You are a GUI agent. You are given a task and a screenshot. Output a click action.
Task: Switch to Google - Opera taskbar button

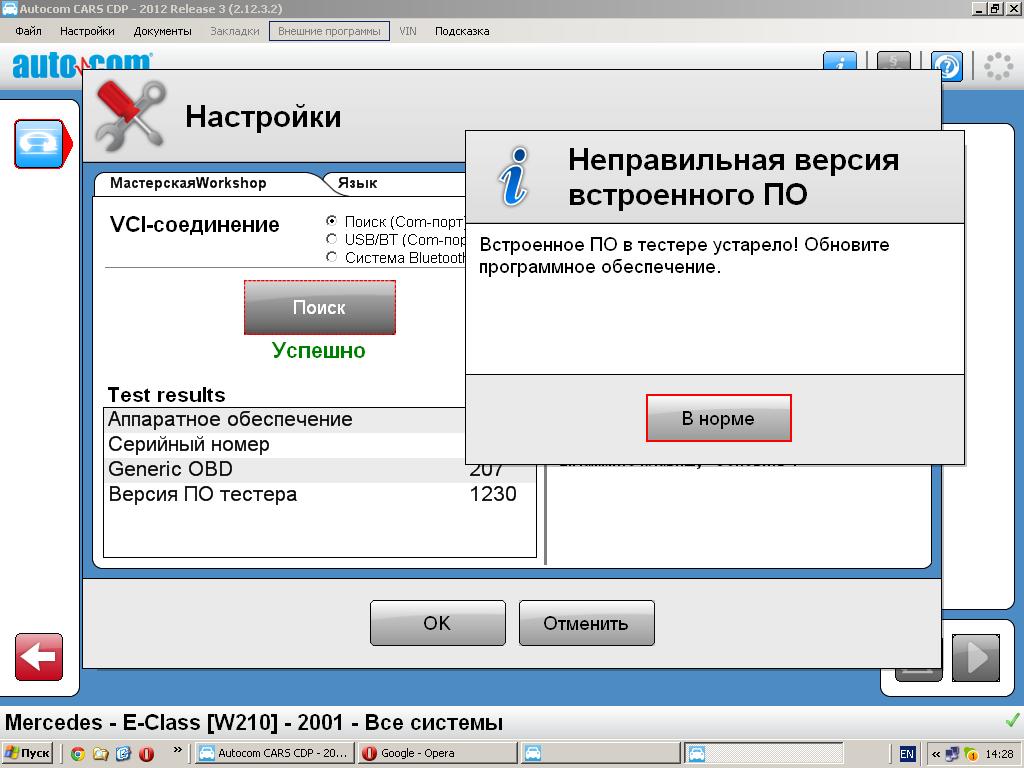coord(438,753)
